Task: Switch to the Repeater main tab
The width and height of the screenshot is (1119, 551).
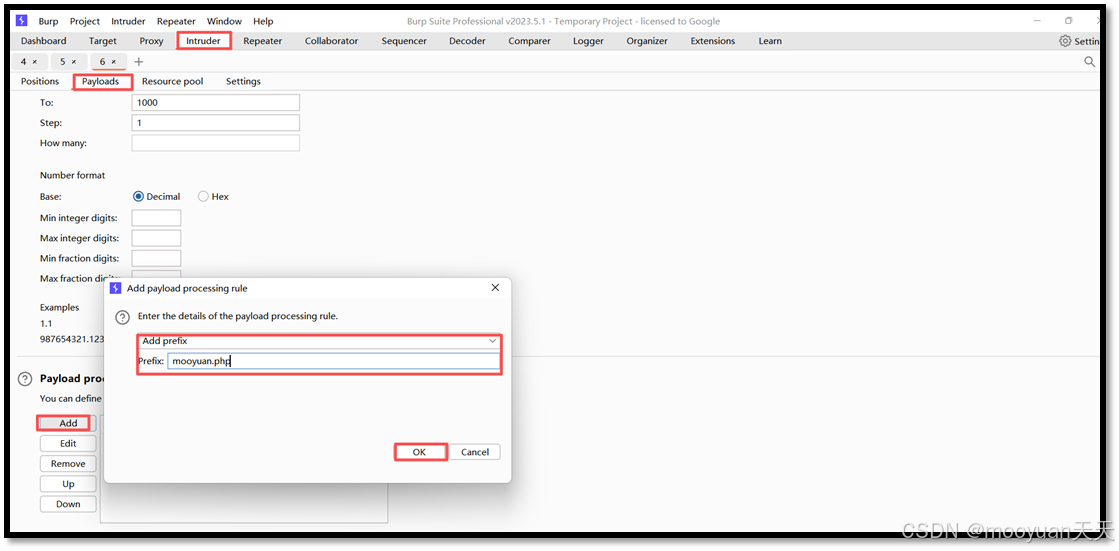Action: [x=263, y=41]
